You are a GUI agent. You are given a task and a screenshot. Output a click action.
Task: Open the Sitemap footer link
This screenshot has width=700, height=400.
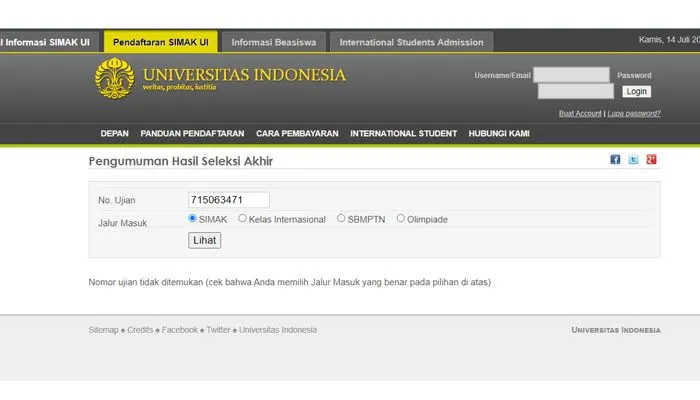(x=103, y=330)
